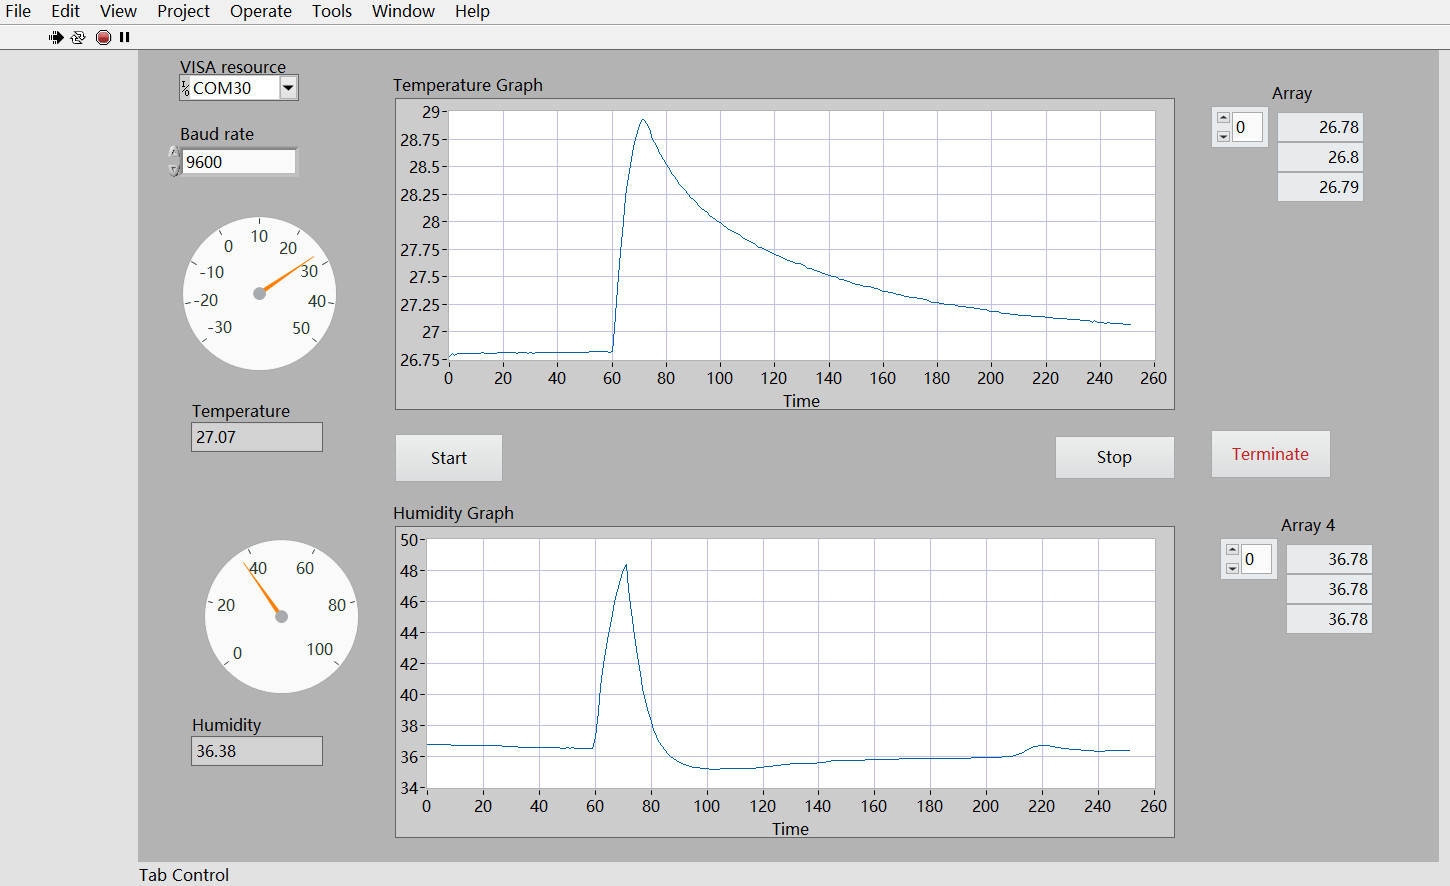Click the Humidity value 36.38 field
The image size is (1450, 886).
click(257, 751)
